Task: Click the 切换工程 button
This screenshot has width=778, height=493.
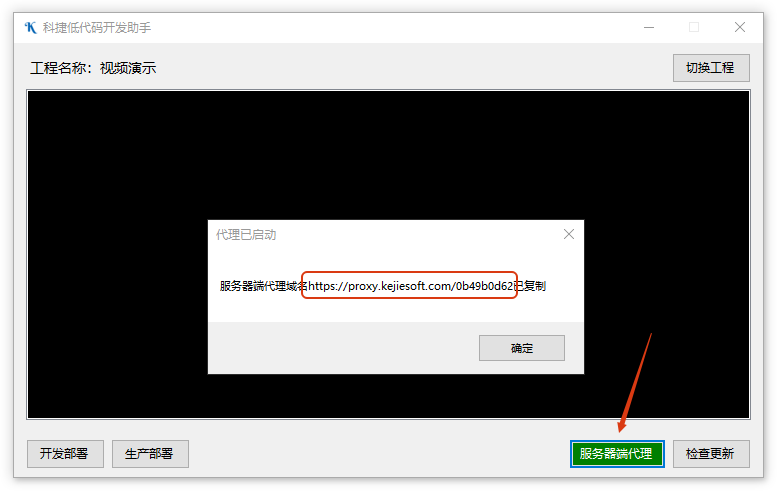Action: [710, 68]
